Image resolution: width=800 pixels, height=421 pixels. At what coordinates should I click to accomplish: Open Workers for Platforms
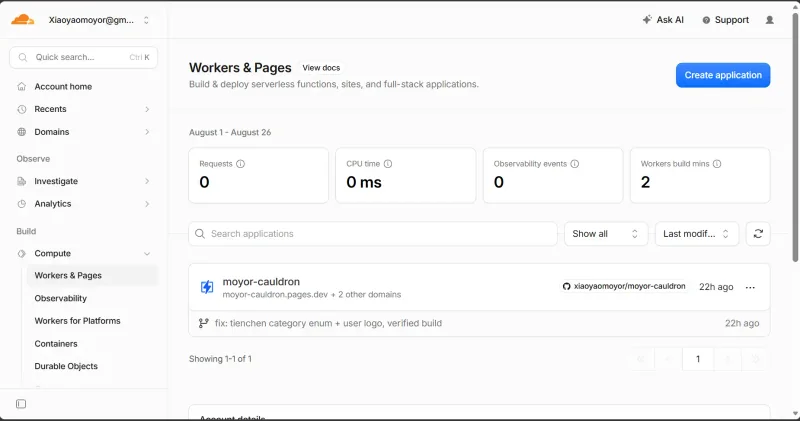78,320
